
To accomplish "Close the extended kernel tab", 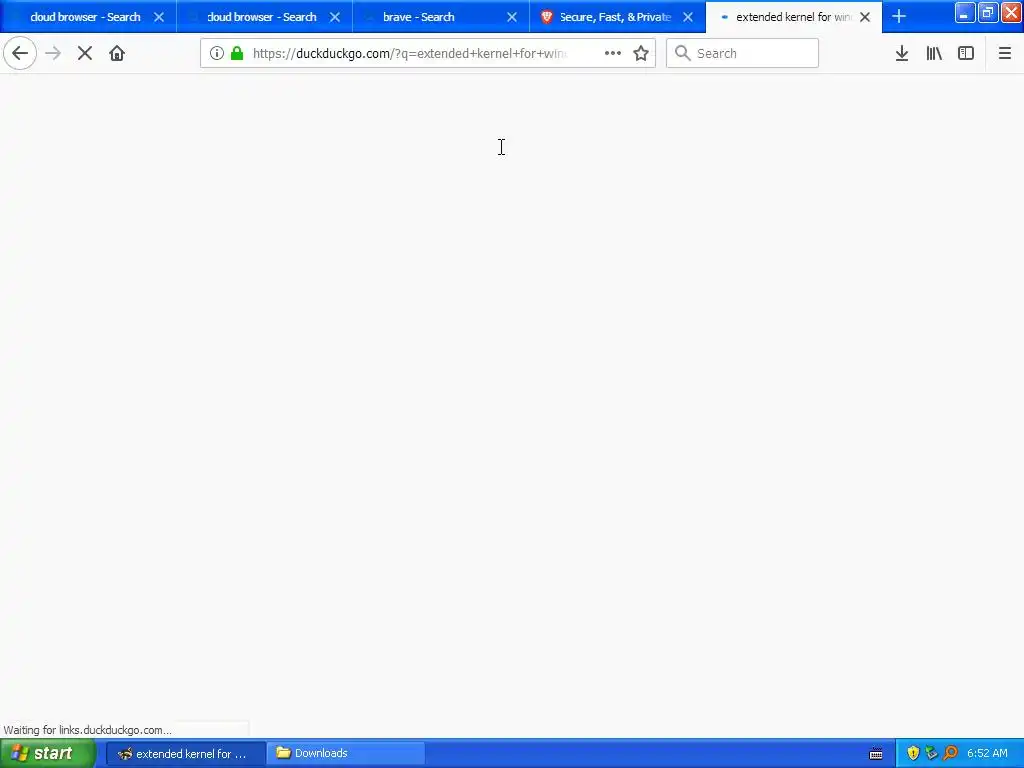I will tap(865, 17).
